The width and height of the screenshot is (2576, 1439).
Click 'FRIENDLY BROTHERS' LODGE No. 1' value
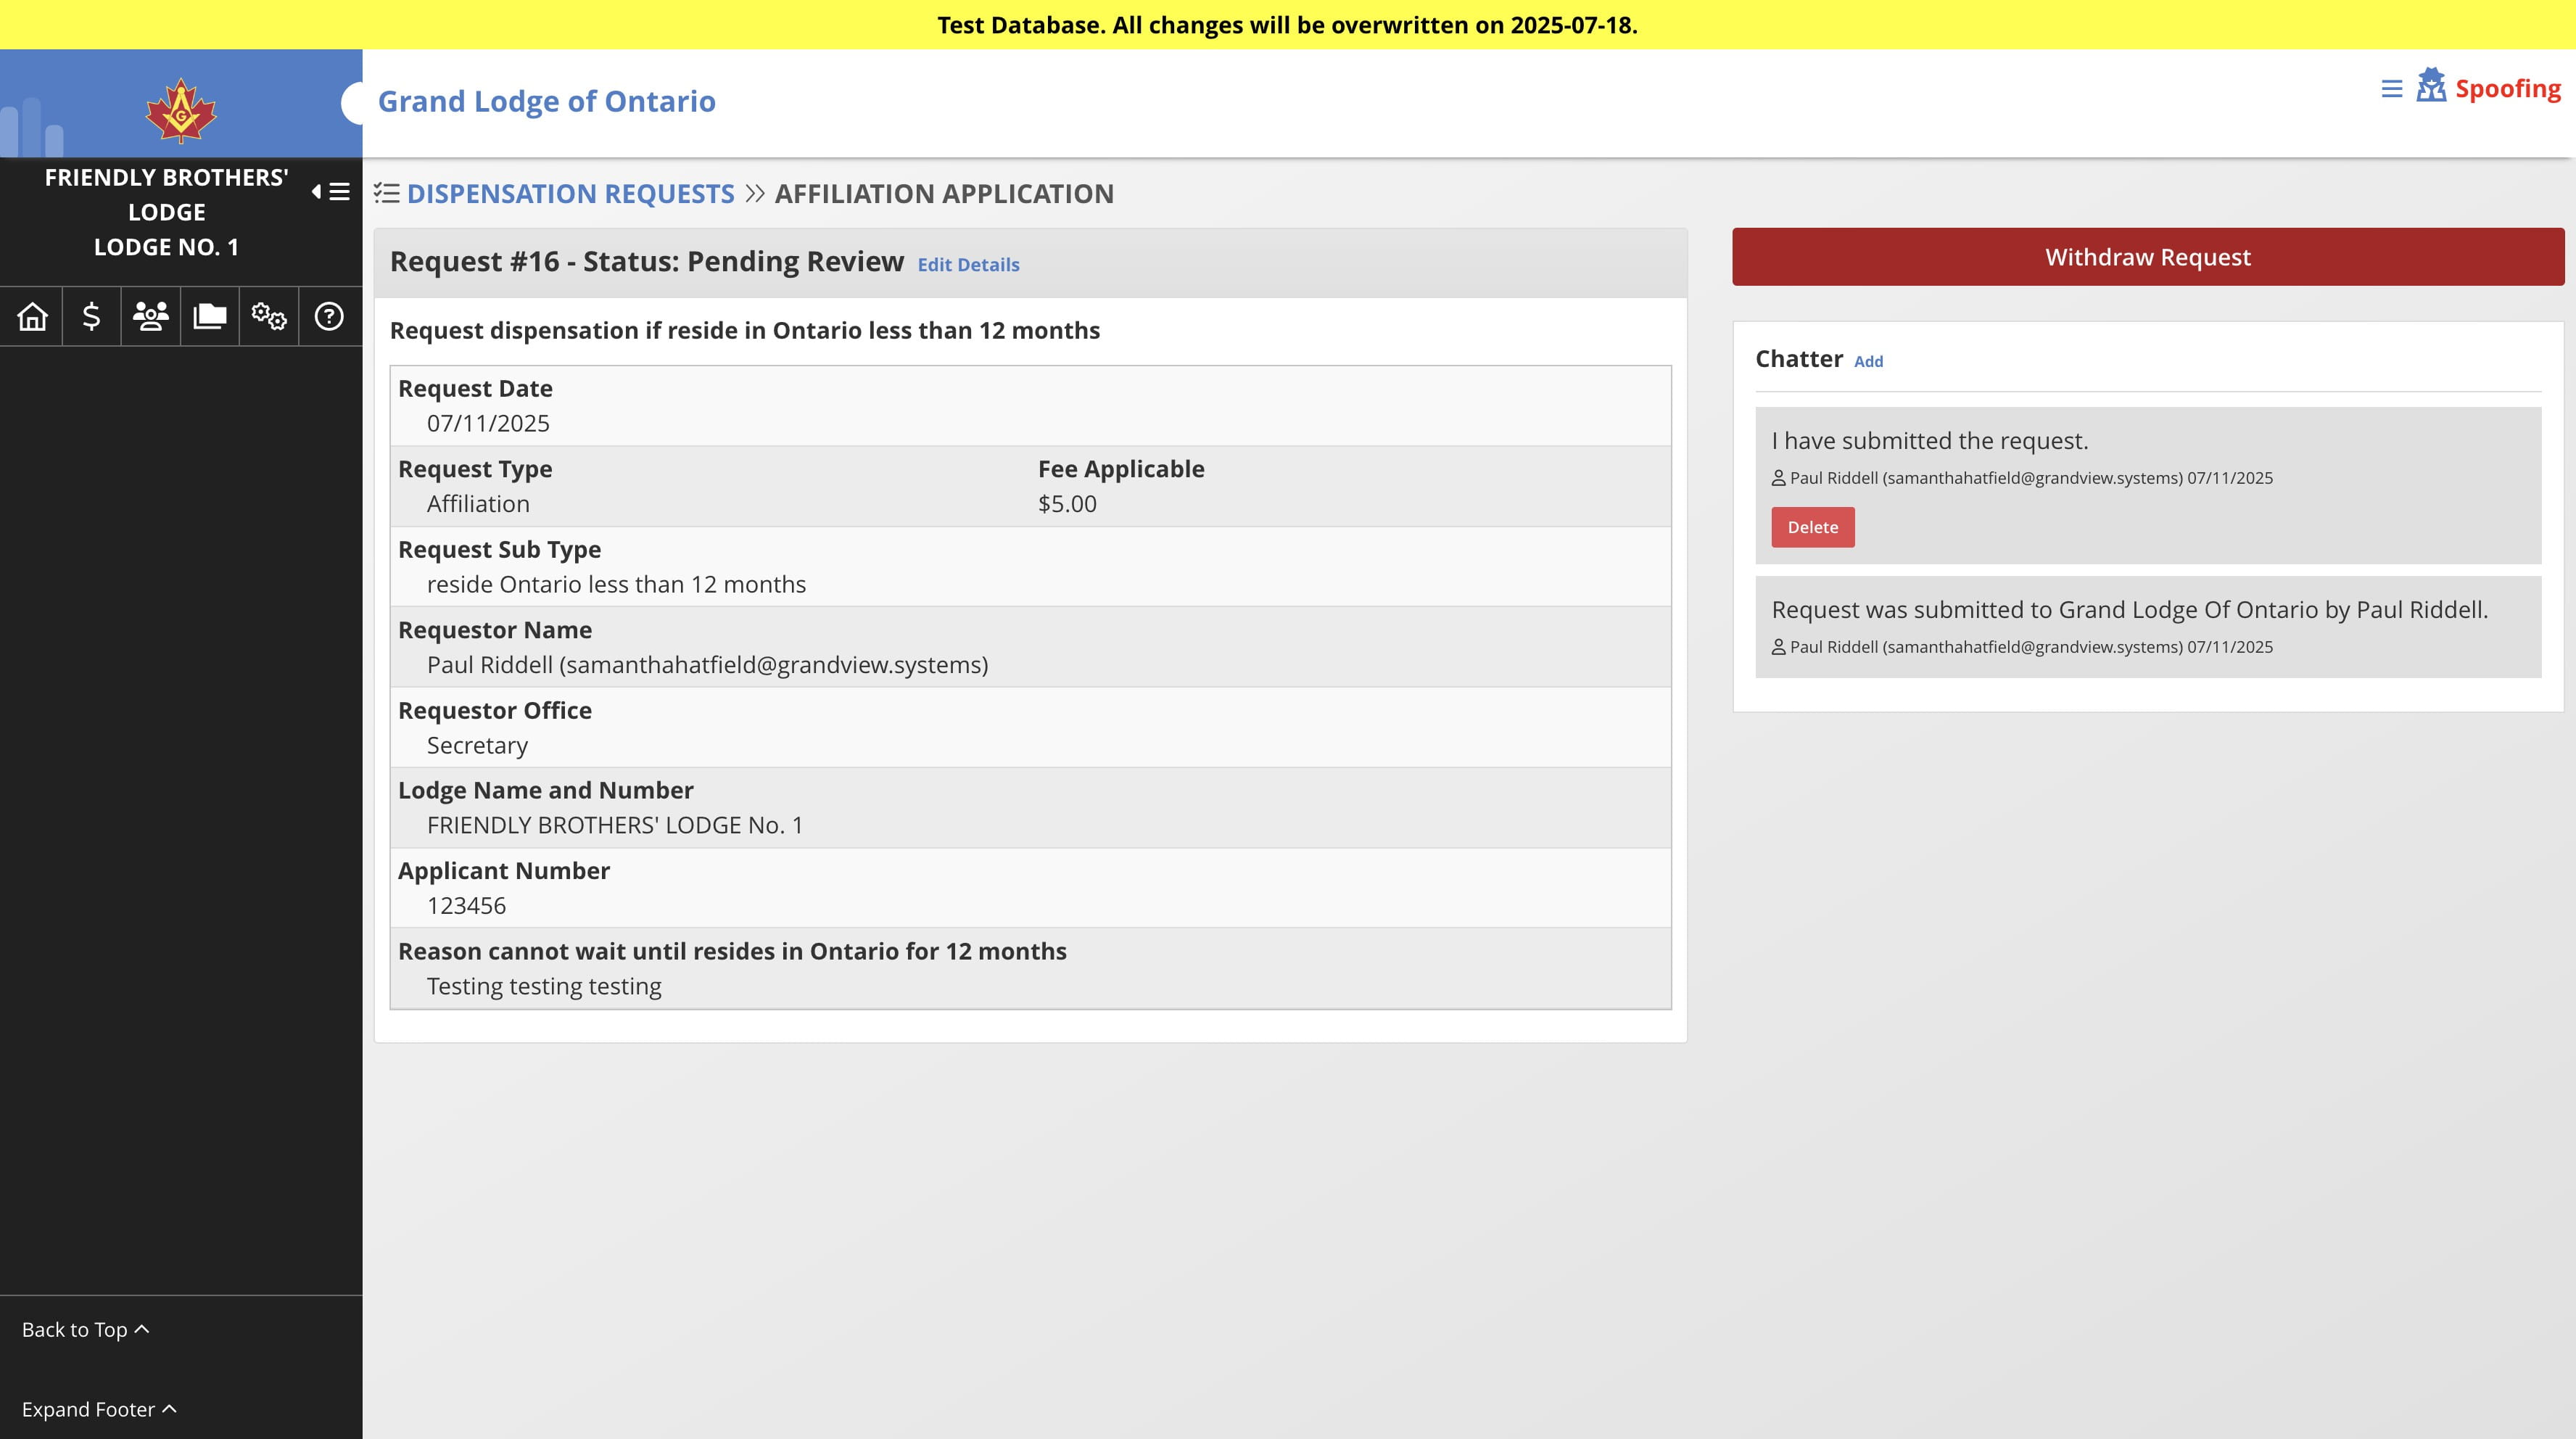coord(615,826)
